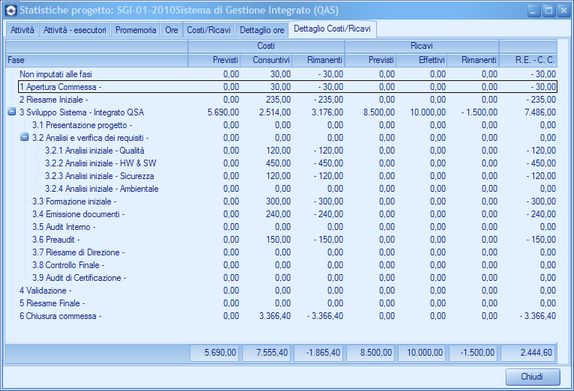Switch to Dettaglio ore tab
Viewport: 574px width, 391px height.
point(262,30)
